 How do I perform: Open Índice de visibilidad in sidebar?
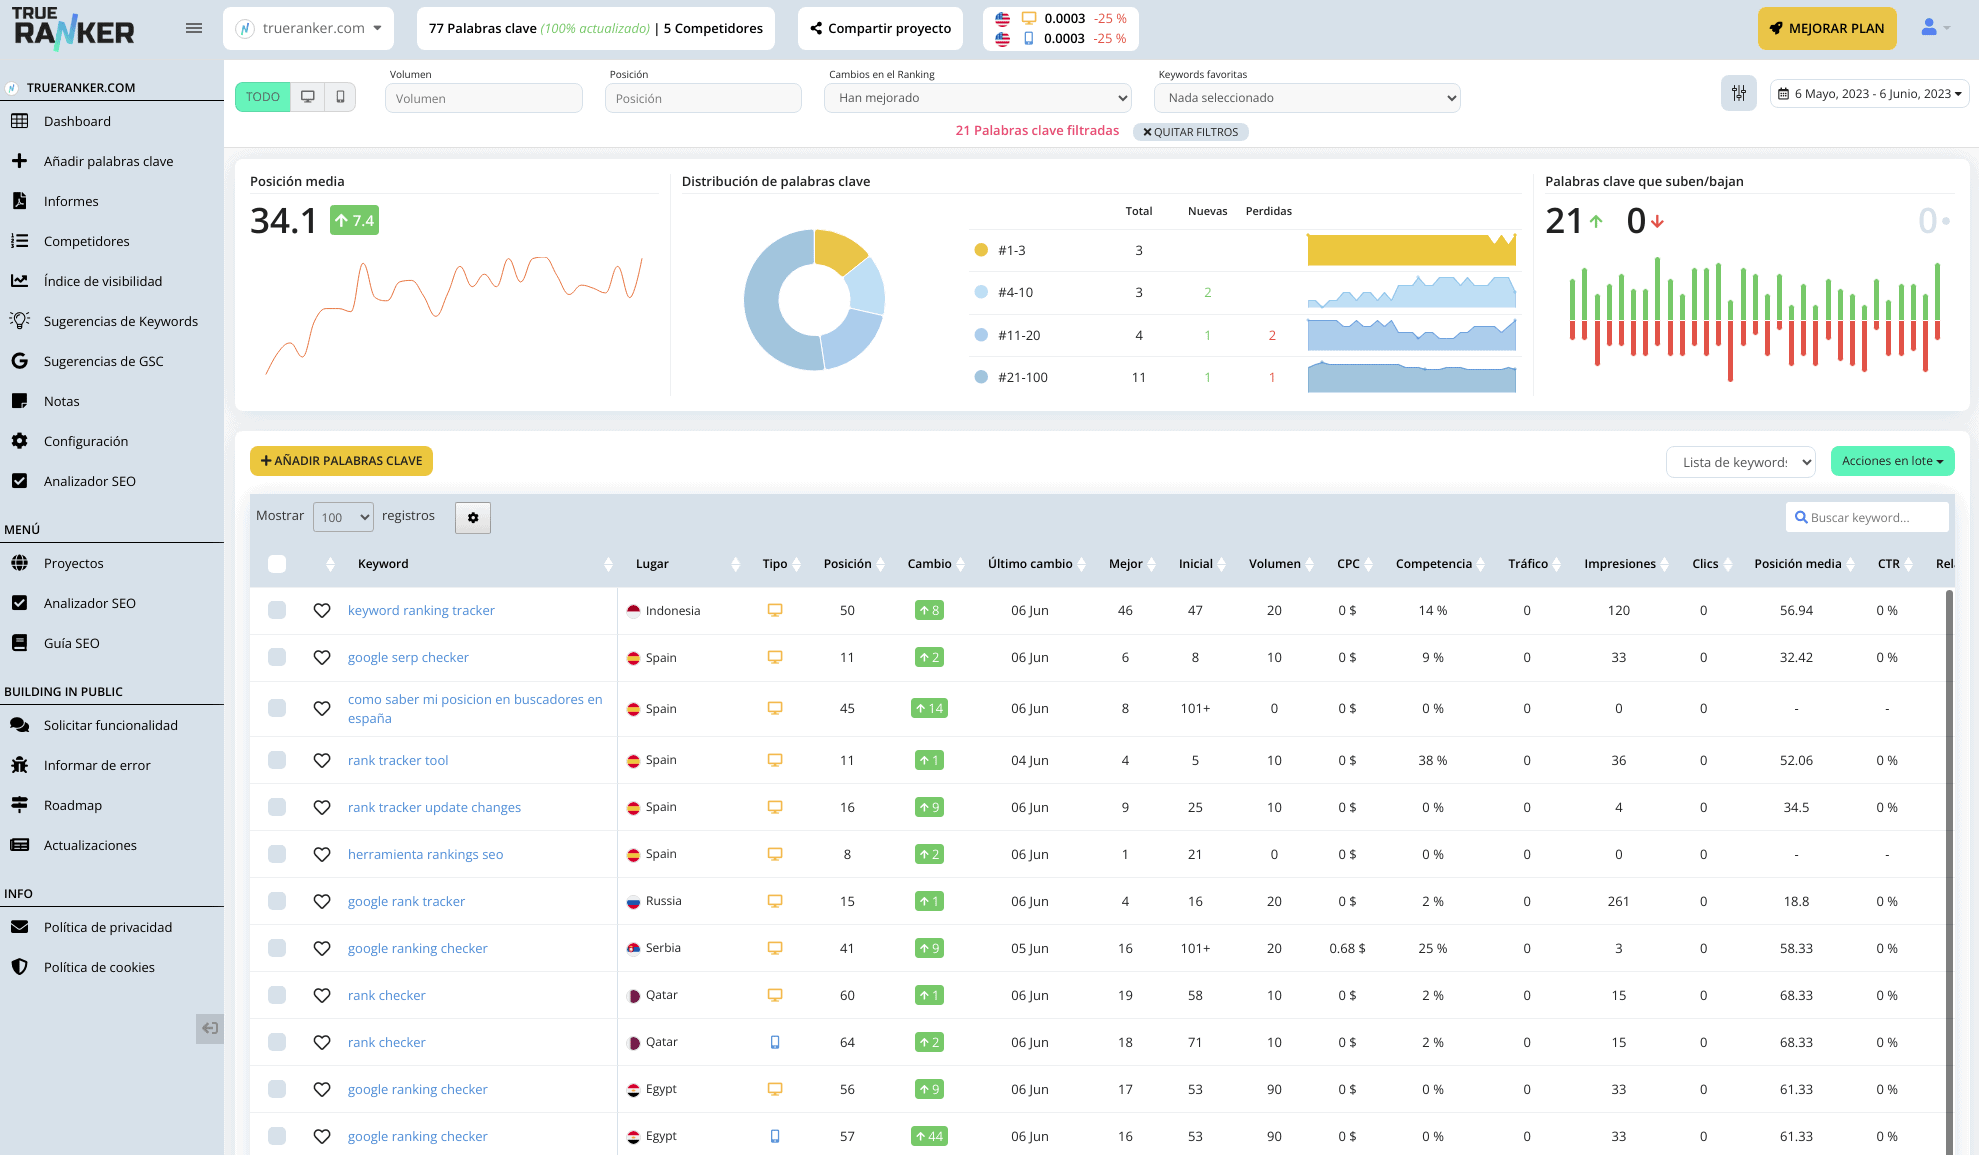pyautogui.click(x=103, y=281)
